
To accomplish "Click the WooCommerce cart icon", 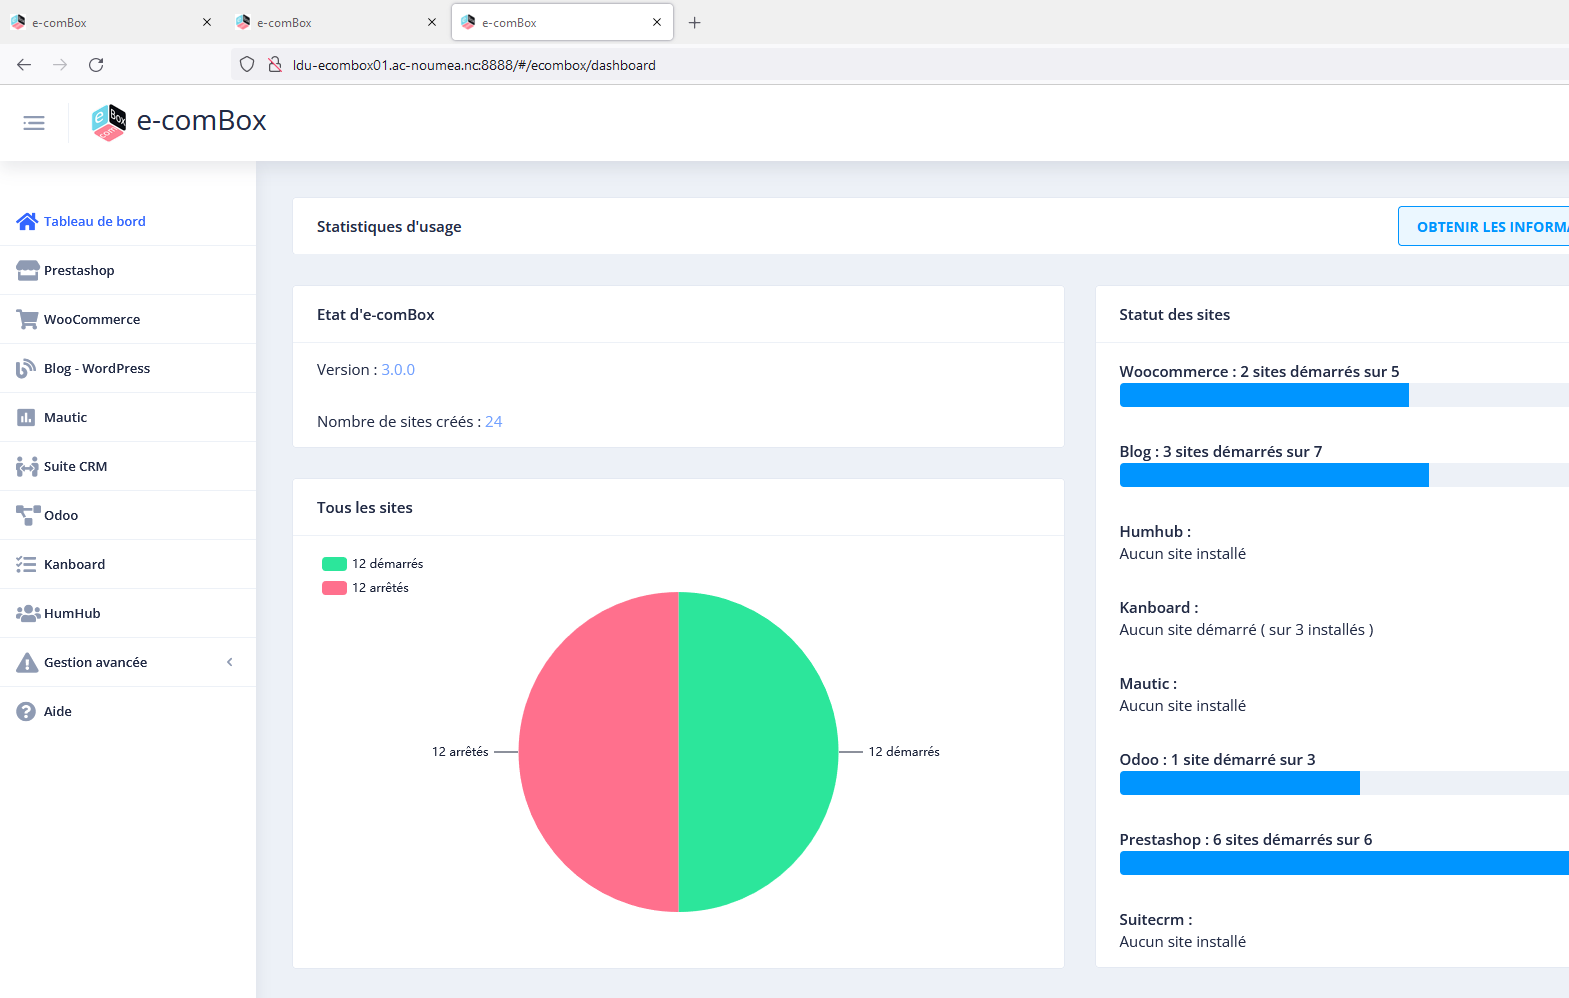I will click(x=27, y=319).
